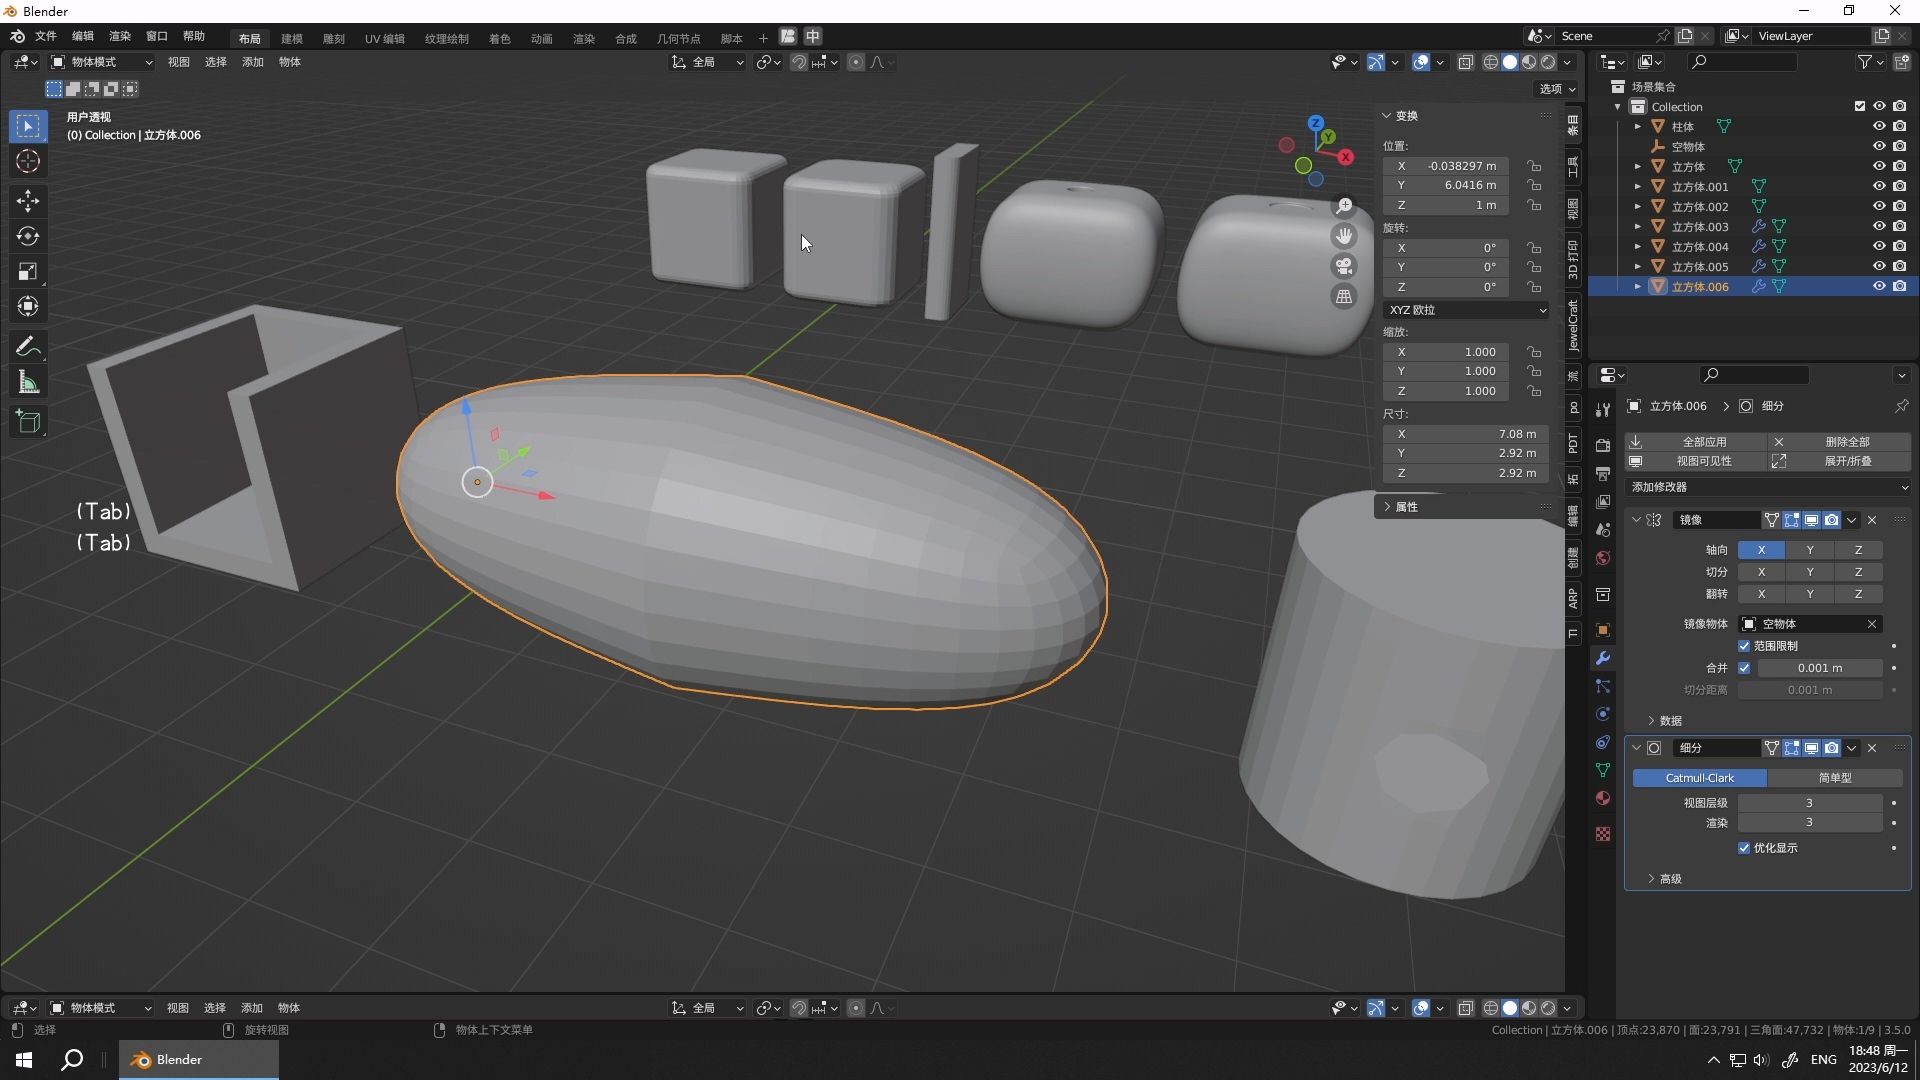Select the Rotate tool
Image resolution: width=1920 pixels, height=1080 pixels.
point(28,236)
